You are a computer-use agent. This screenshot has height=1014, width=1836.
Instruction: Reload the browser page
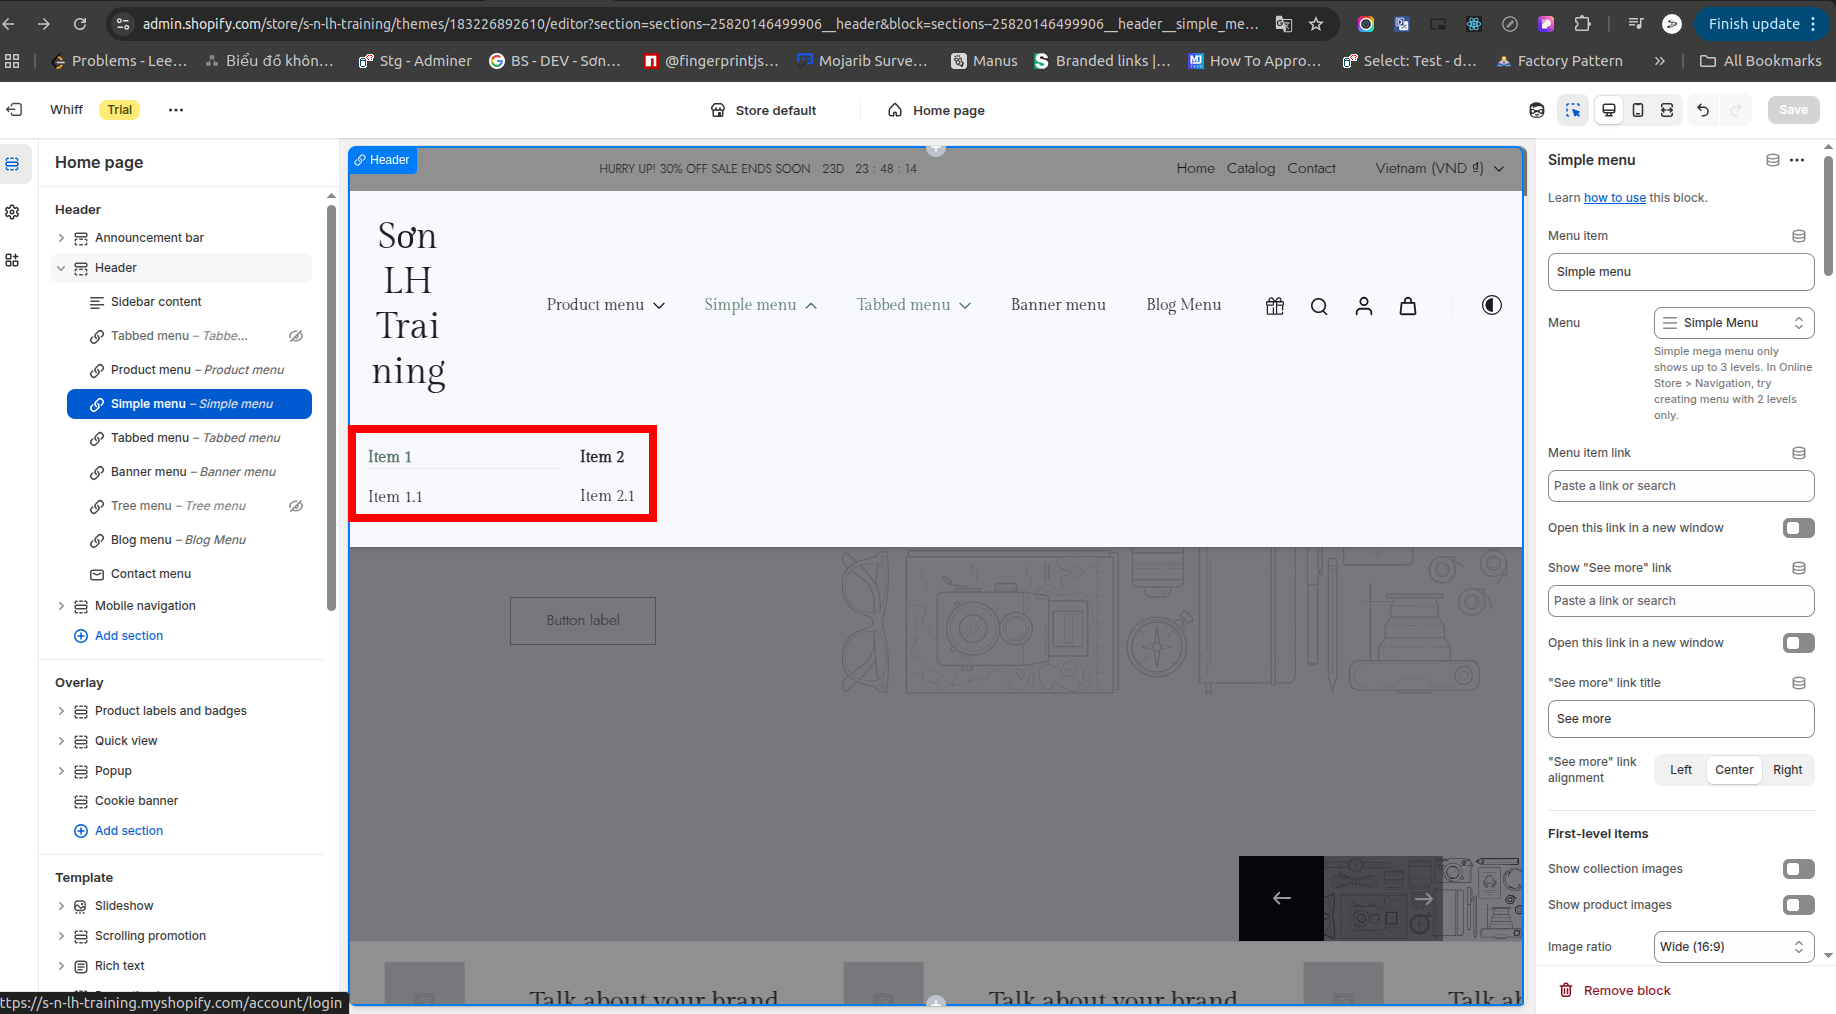[80, 24]
